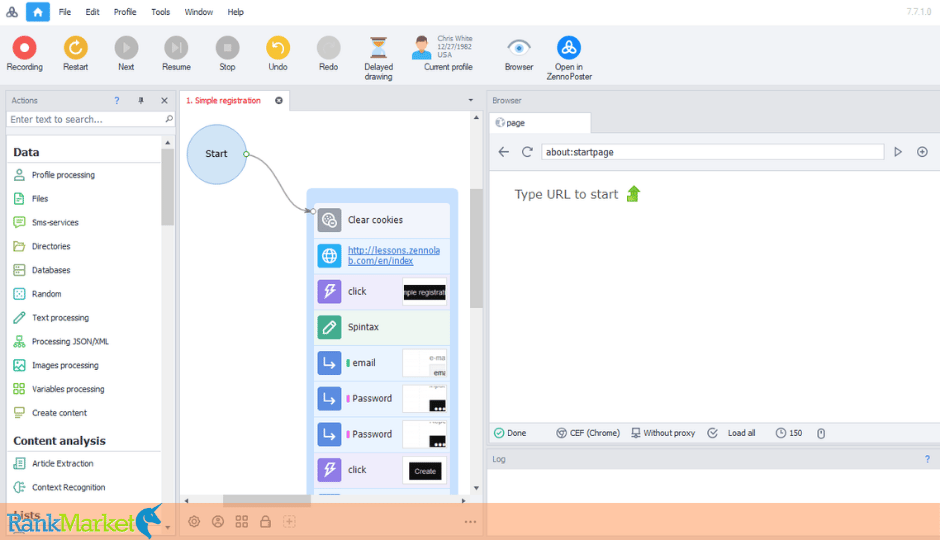The width and height of the screenshot is (940, 540).
Task: Open the Profile menu
Action: click(x=125, y=12)
